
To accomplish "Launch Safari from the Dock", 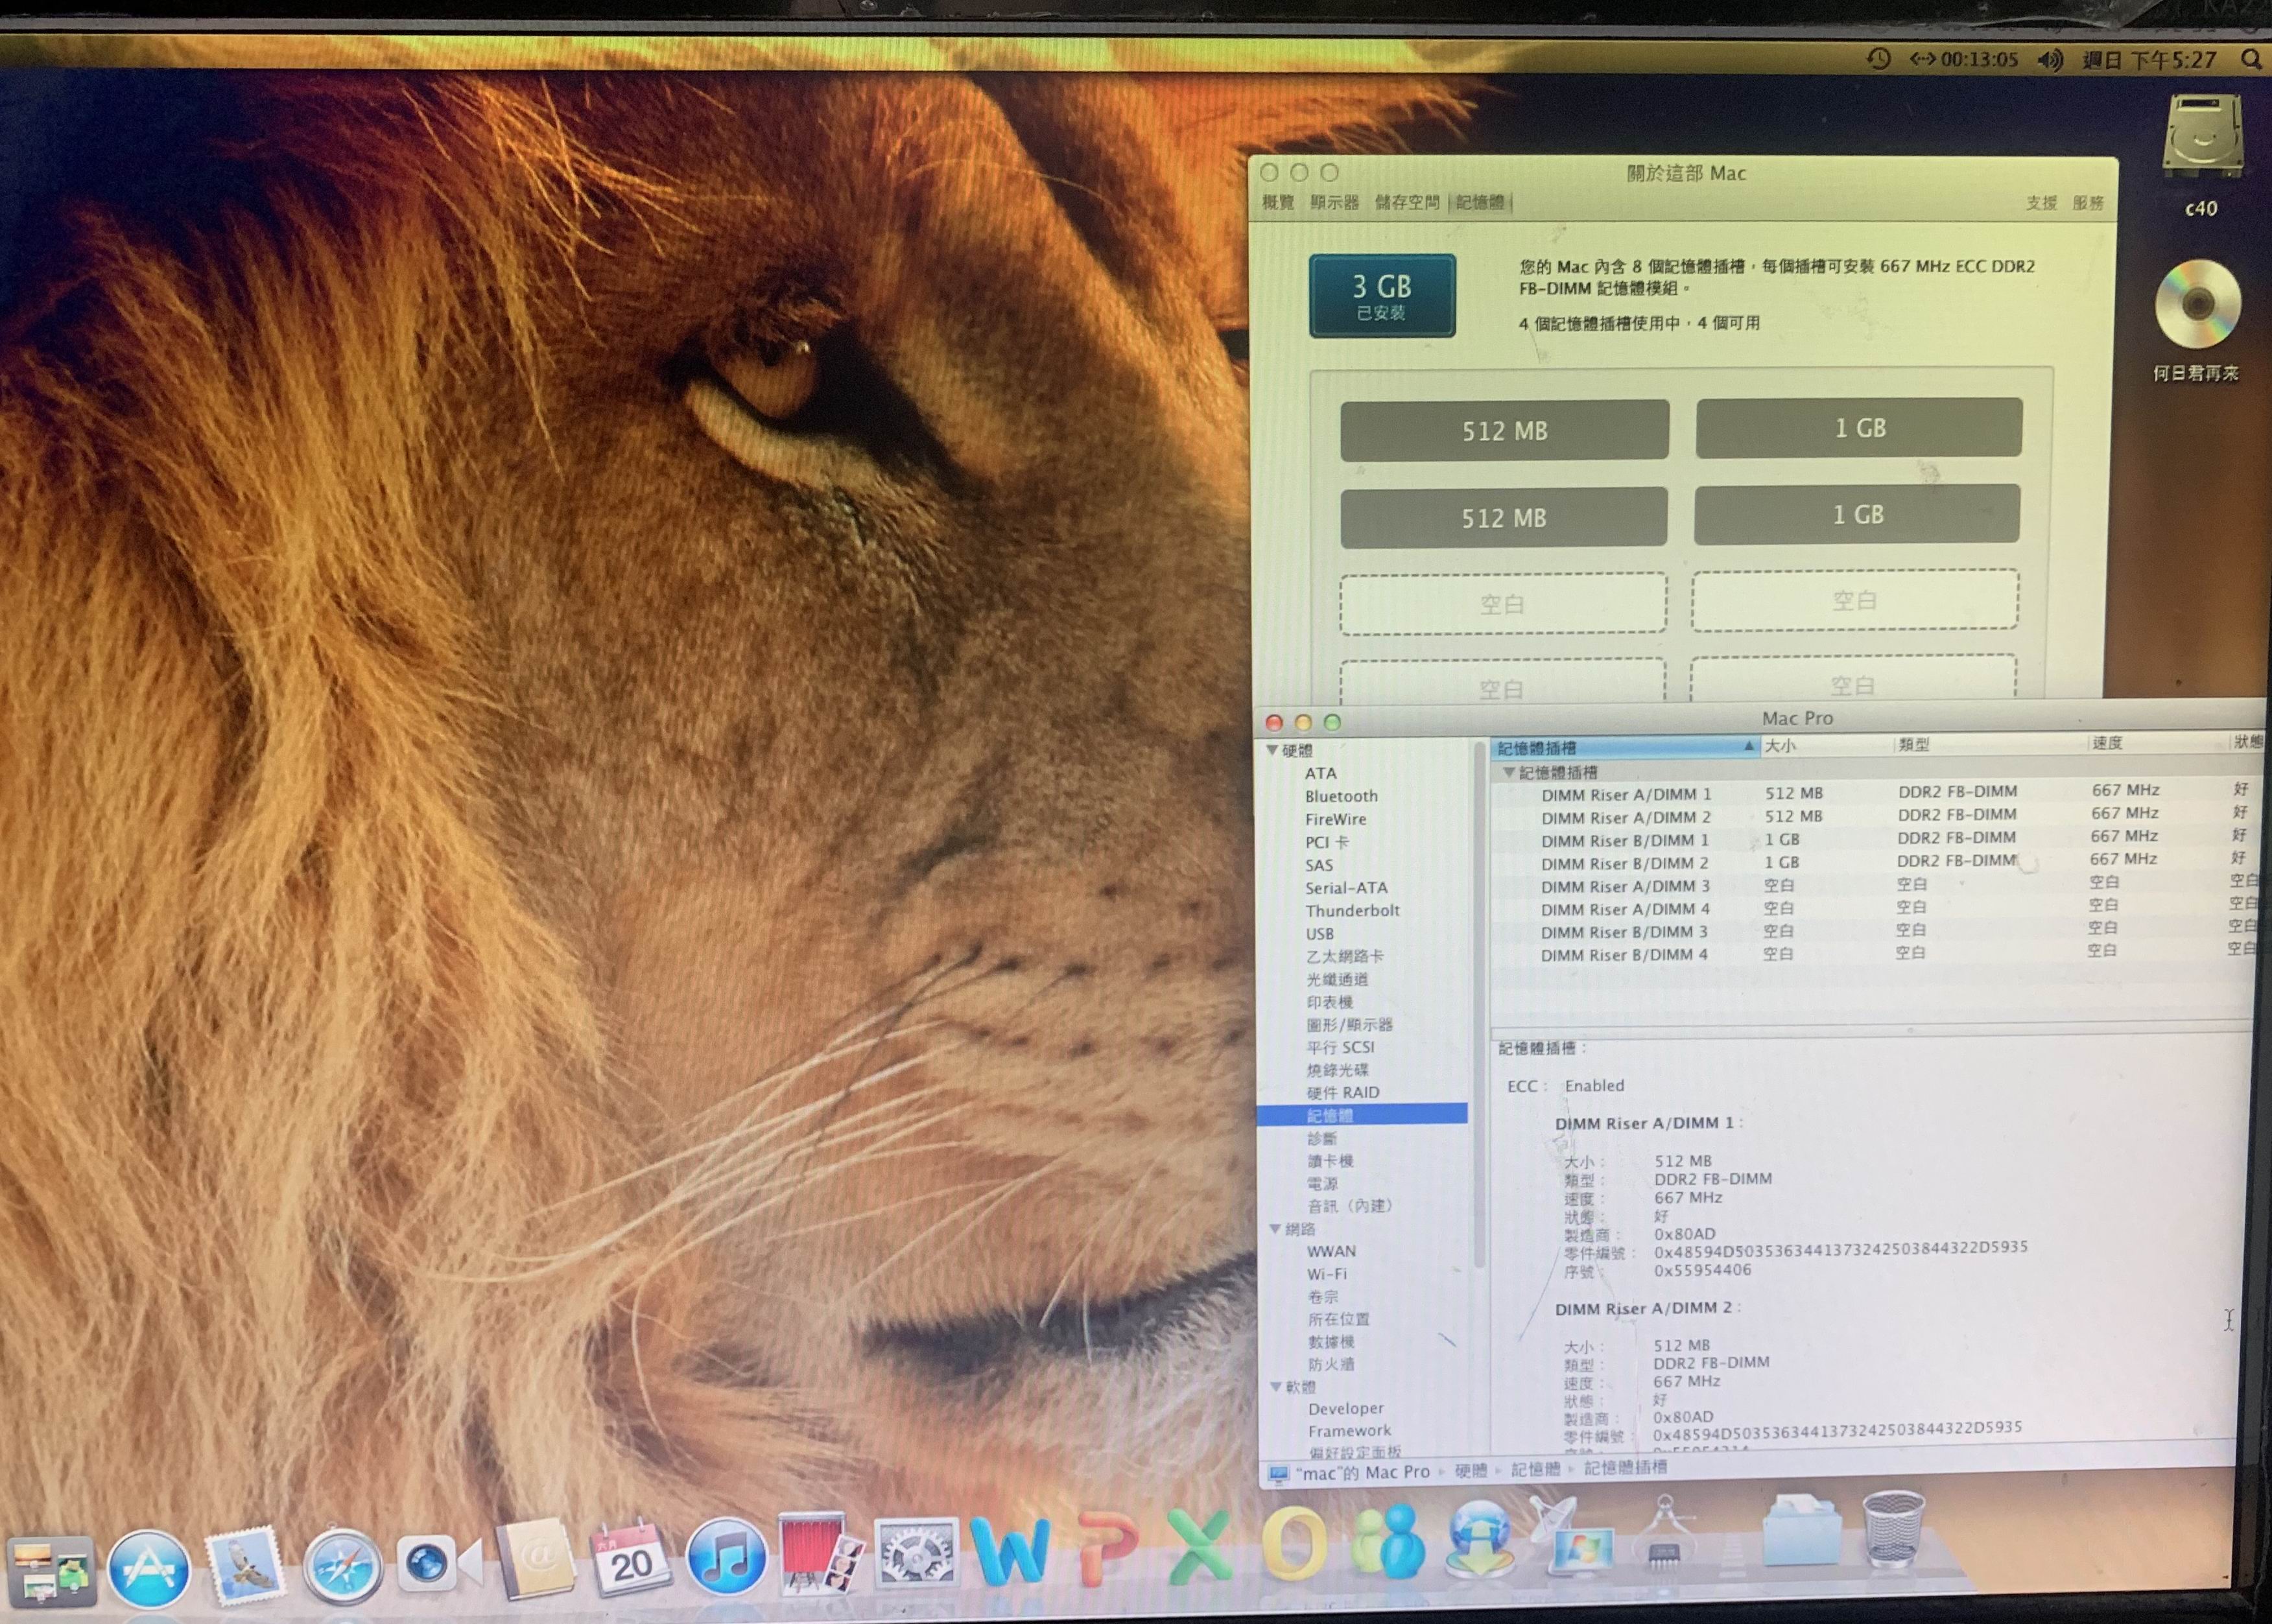I will tap(342, 1567).
